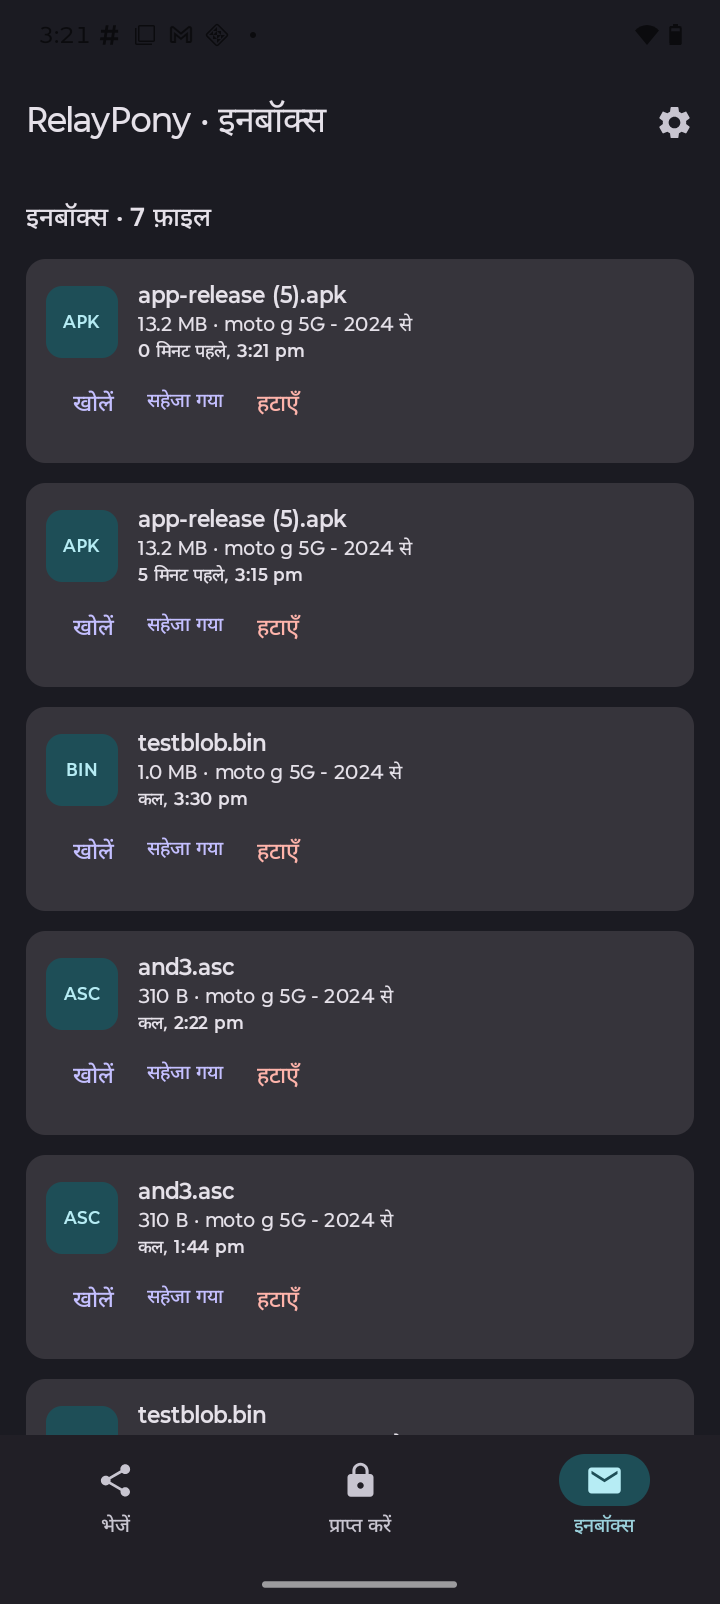Image resolution: width=720 pixels, height=1604 pixels.
Task: Open testblob.bin from yesterday 3:30 pm
Action: (93, 850)
